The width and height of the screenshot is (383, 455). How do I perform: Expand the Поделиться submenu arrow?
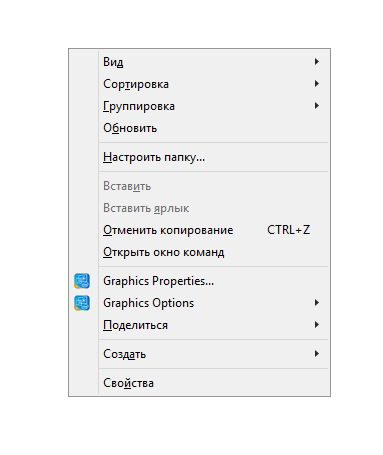point(317,325)
